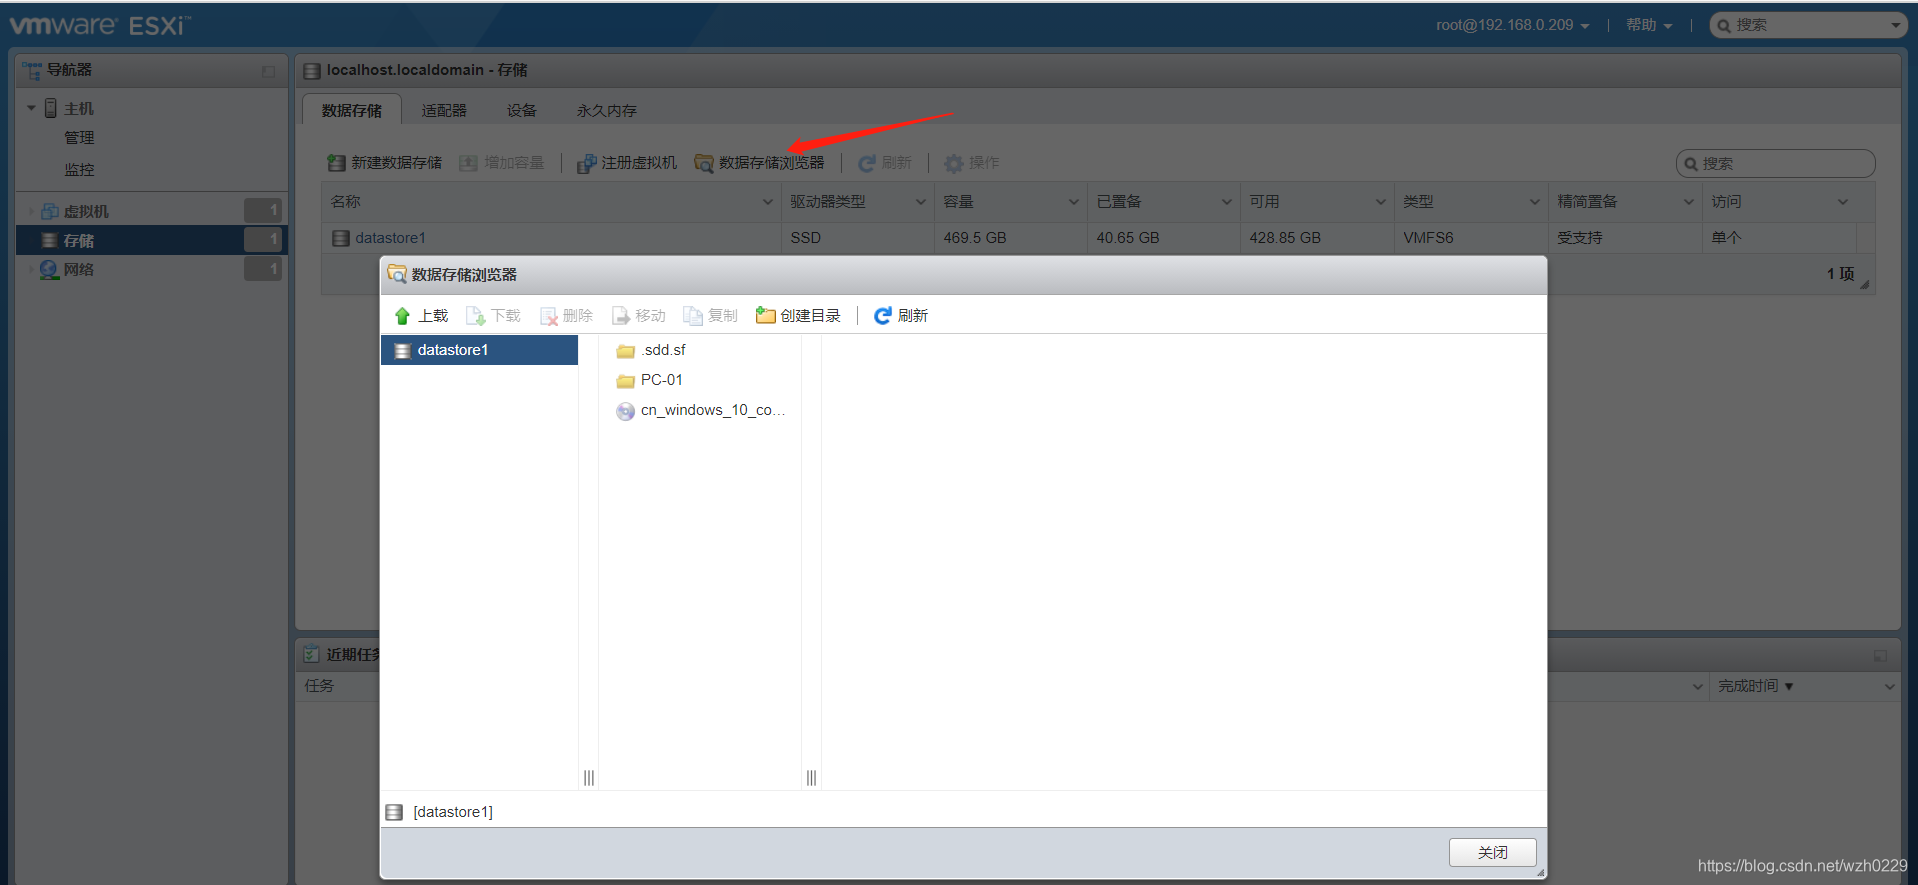Switch to the Persistent Memory (永久内存) tab

[607, 110]
